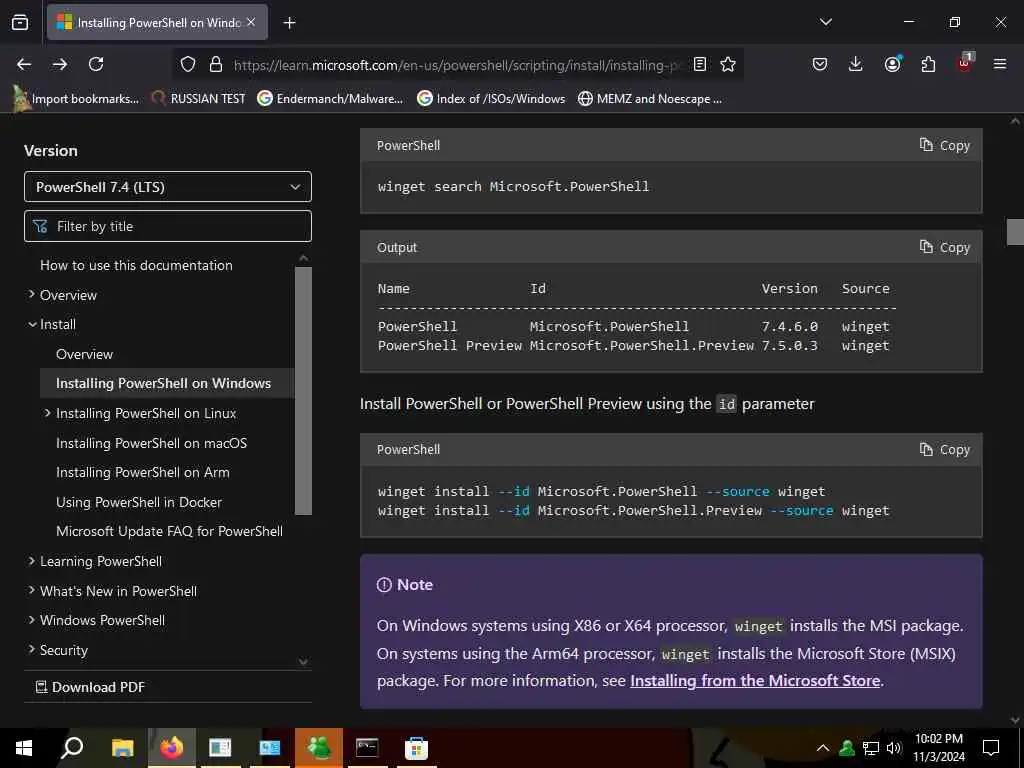Open the terminal window taskbar icon
Screen dimensions: 1024x768
(367, 748)
